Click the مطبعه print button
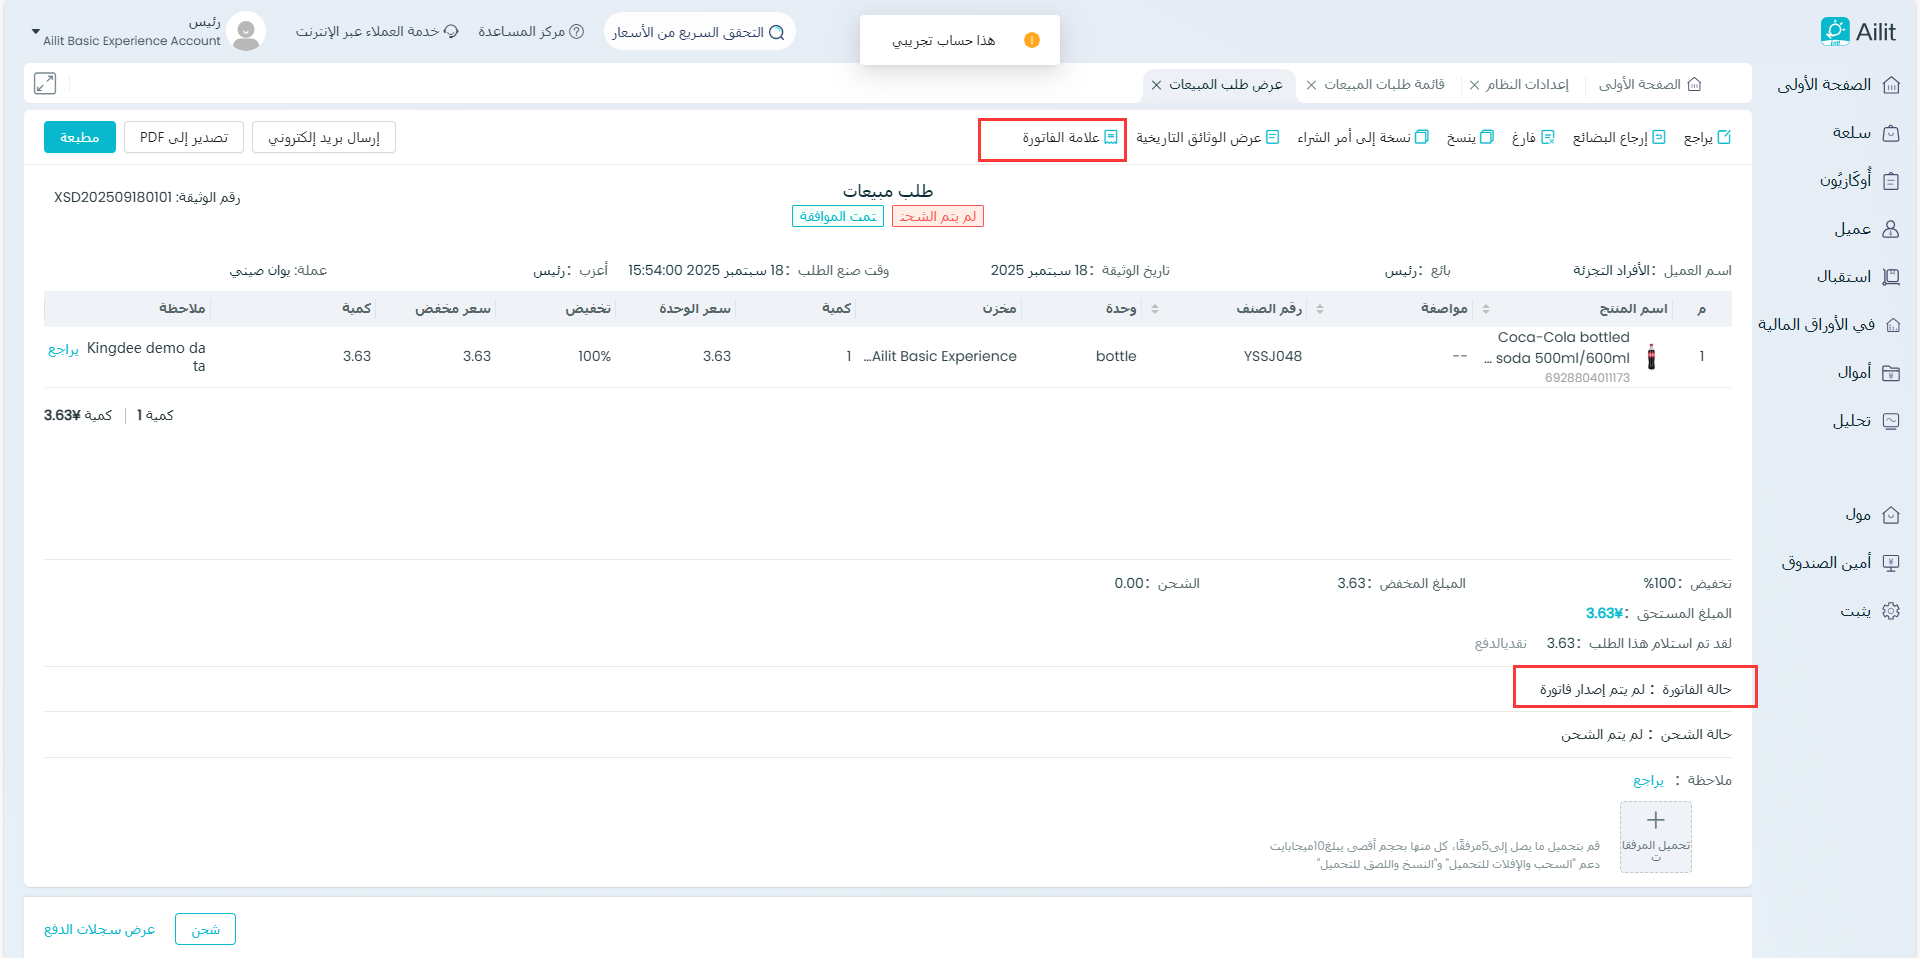The width and height of the screenshot is (1920, 958). coord(80,137)
